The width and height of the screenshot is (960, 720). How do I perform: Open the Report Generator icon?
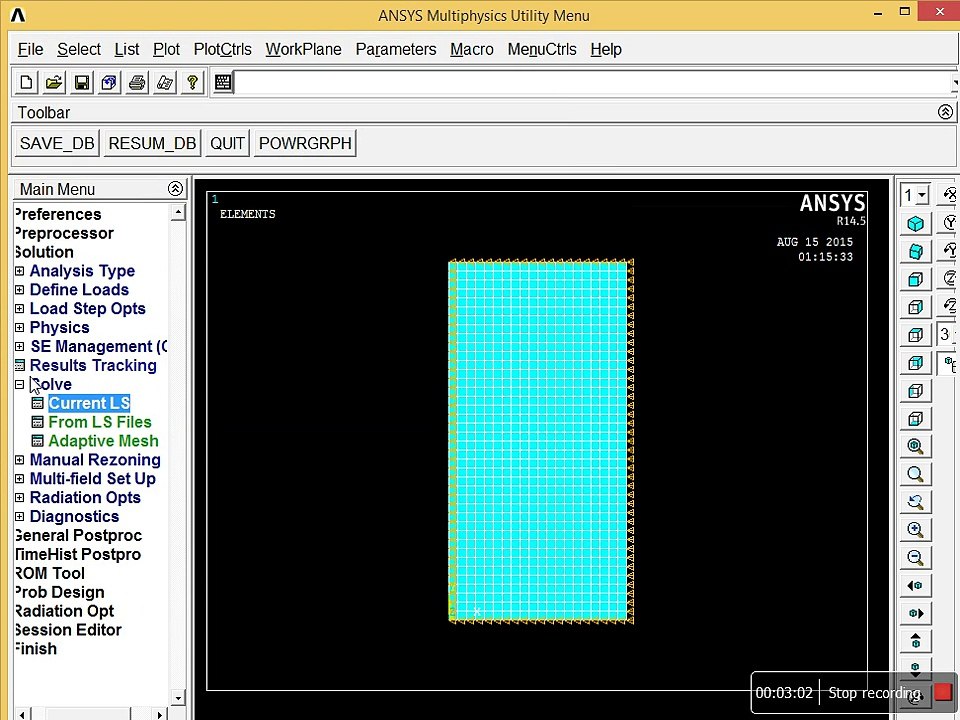click(x=165, y=83)
